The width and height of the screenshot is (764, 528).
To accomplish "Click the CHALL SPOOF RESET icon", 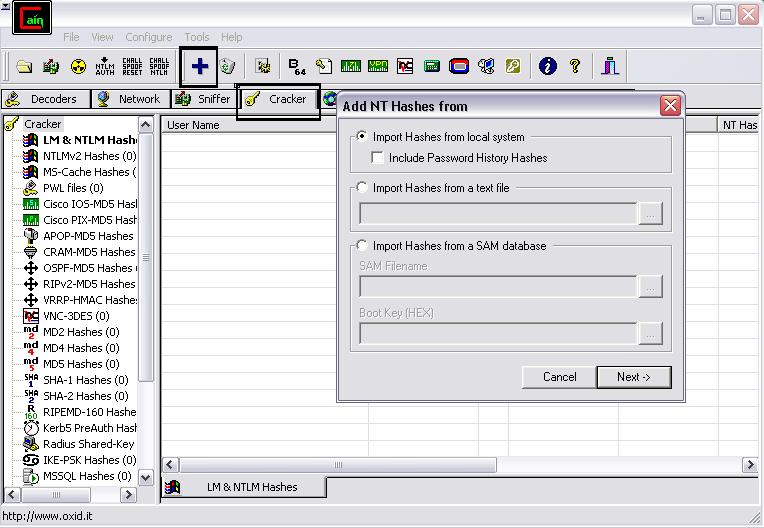I will tap(132, 66).
